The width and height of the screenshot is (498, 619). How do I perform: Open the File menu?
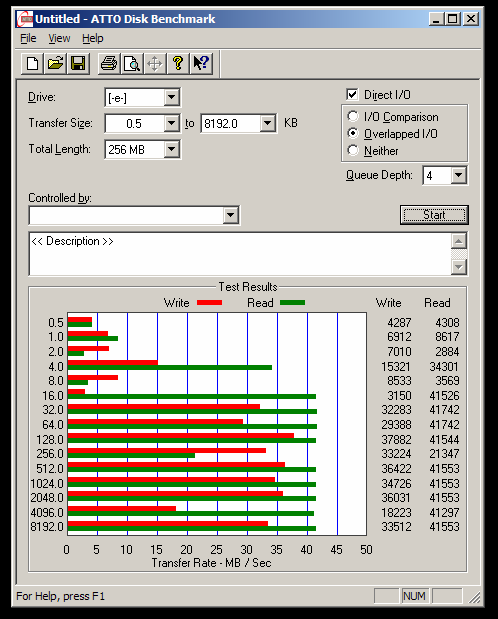28,38
